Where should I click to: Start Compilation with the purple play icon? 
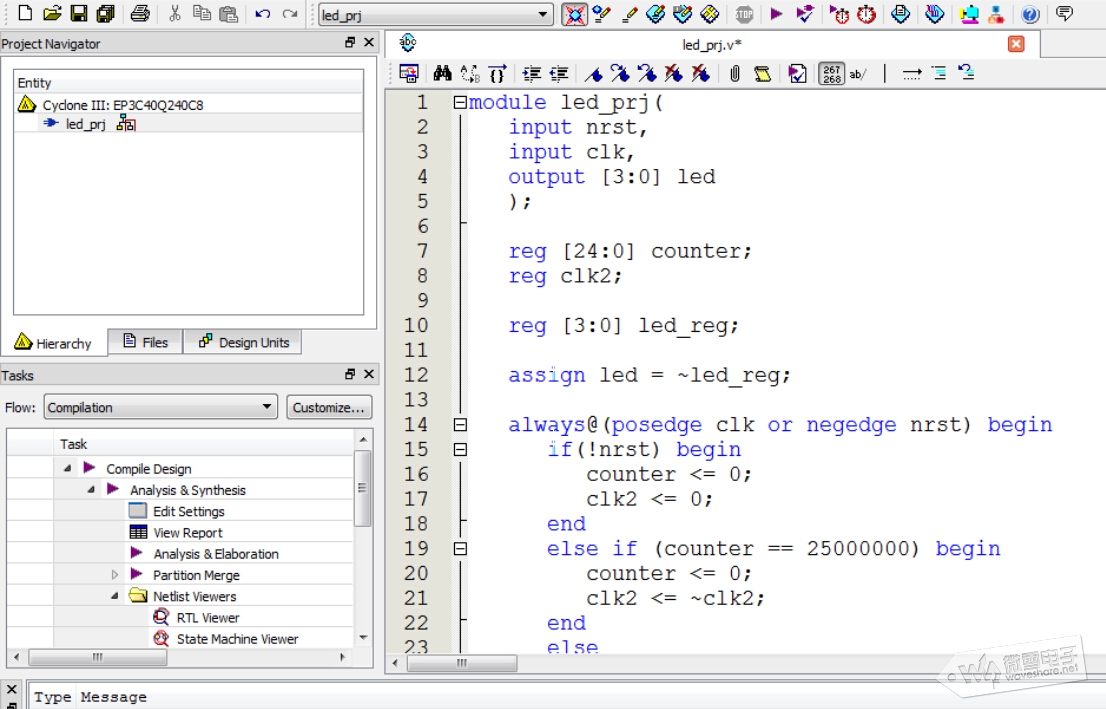click(776, 13)
